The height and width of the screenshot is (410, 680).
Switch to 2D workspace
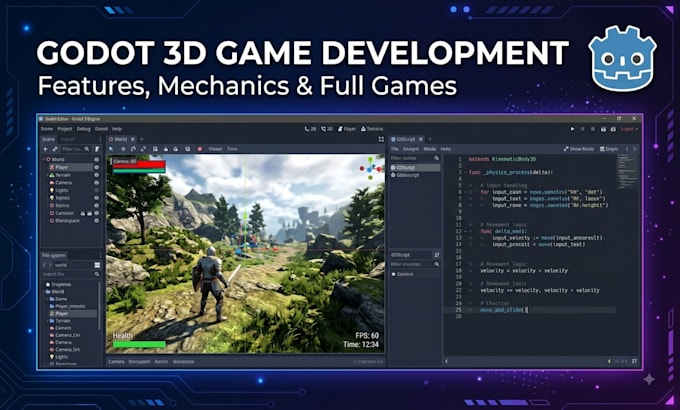coord(311,129)
